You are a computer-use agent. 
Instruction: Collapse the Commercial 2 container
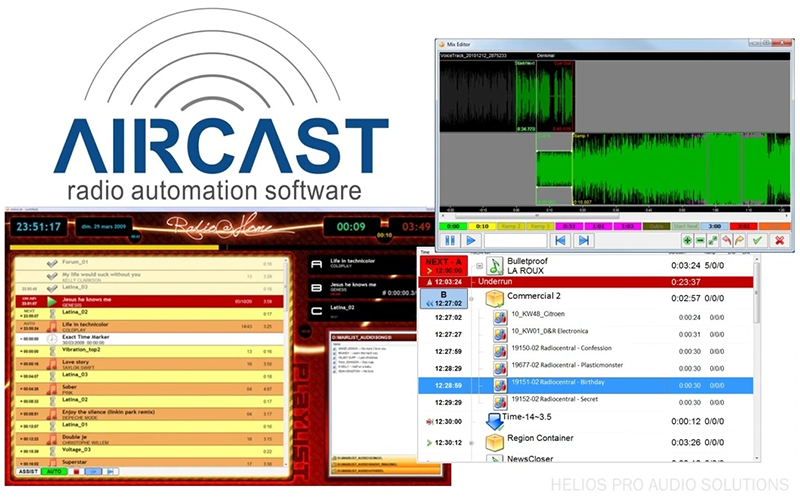(x=471, y=299)
